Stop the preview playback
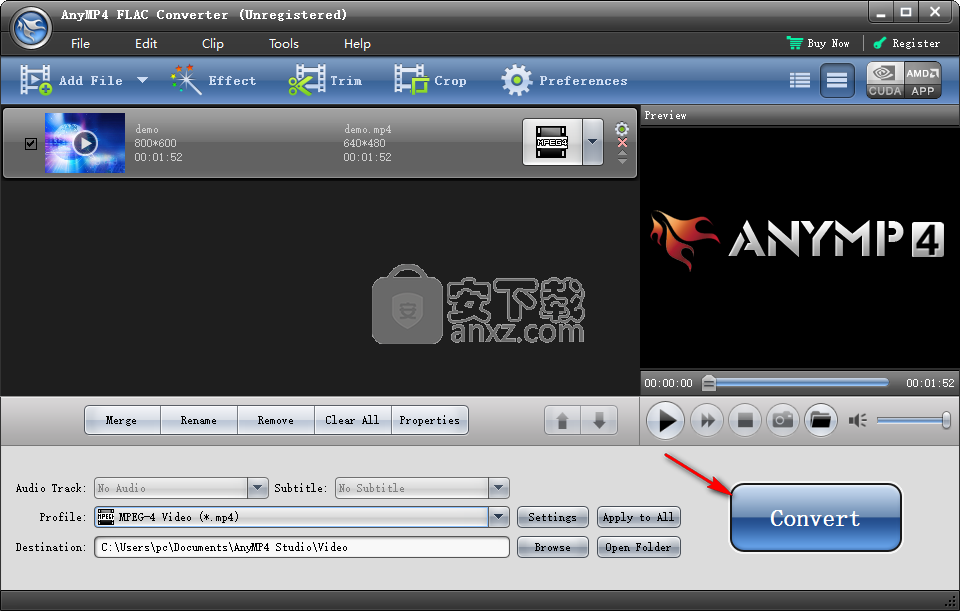Screen dimensions: 960x611 click(x=745, y=421)
